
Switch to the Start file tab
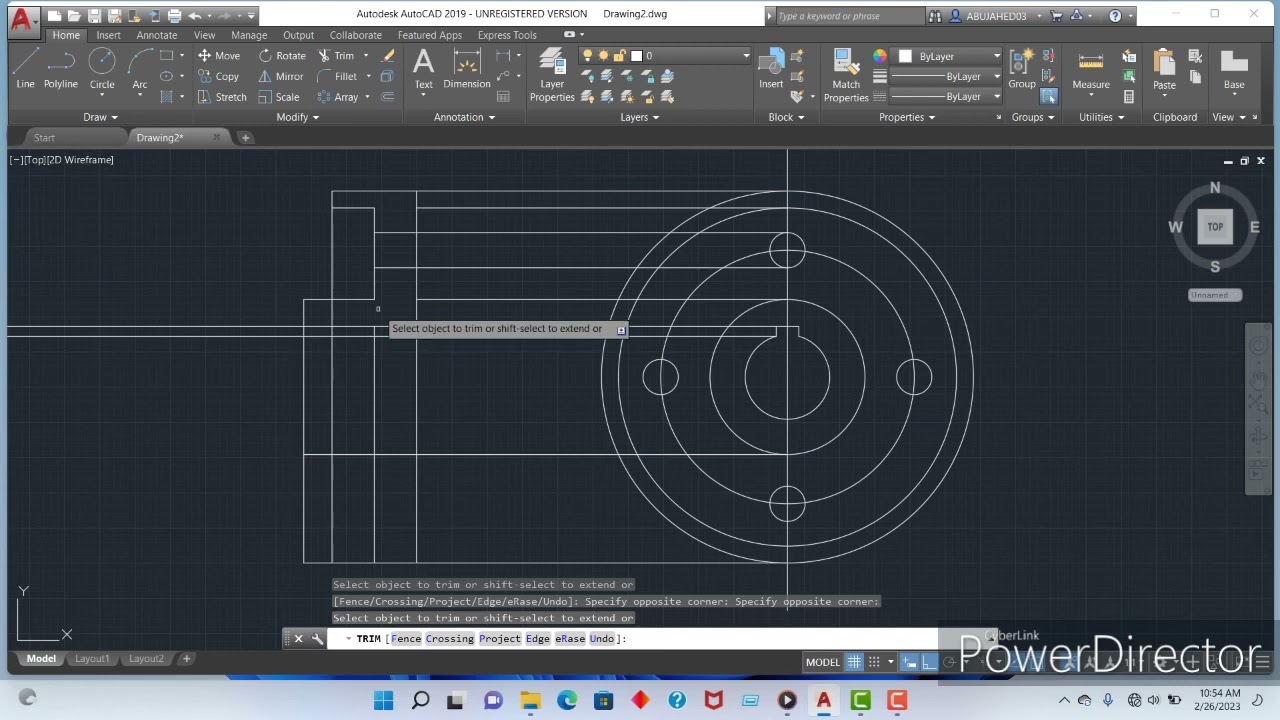(x=44, y=138)
